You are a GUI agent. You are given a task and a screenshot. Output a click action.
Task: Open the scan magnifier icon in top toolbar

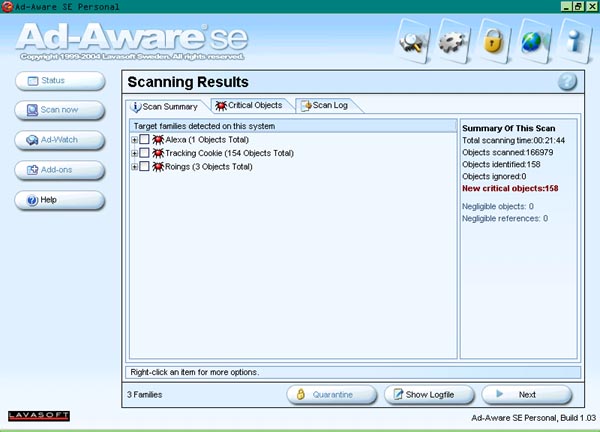click(412, 41)
